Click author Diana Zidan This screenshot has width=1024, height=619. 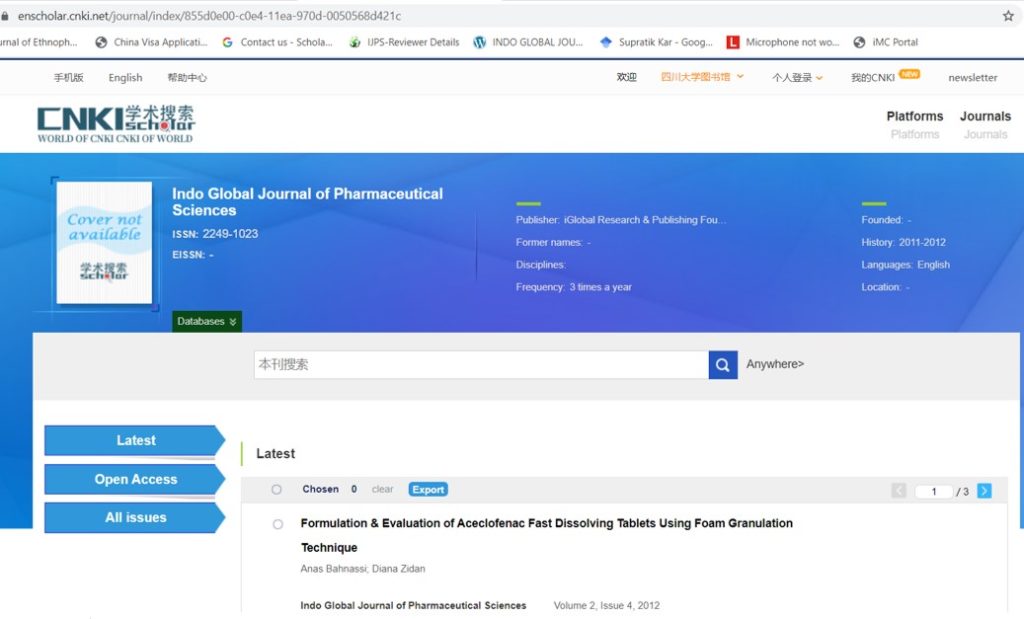[x=398, y=569]
